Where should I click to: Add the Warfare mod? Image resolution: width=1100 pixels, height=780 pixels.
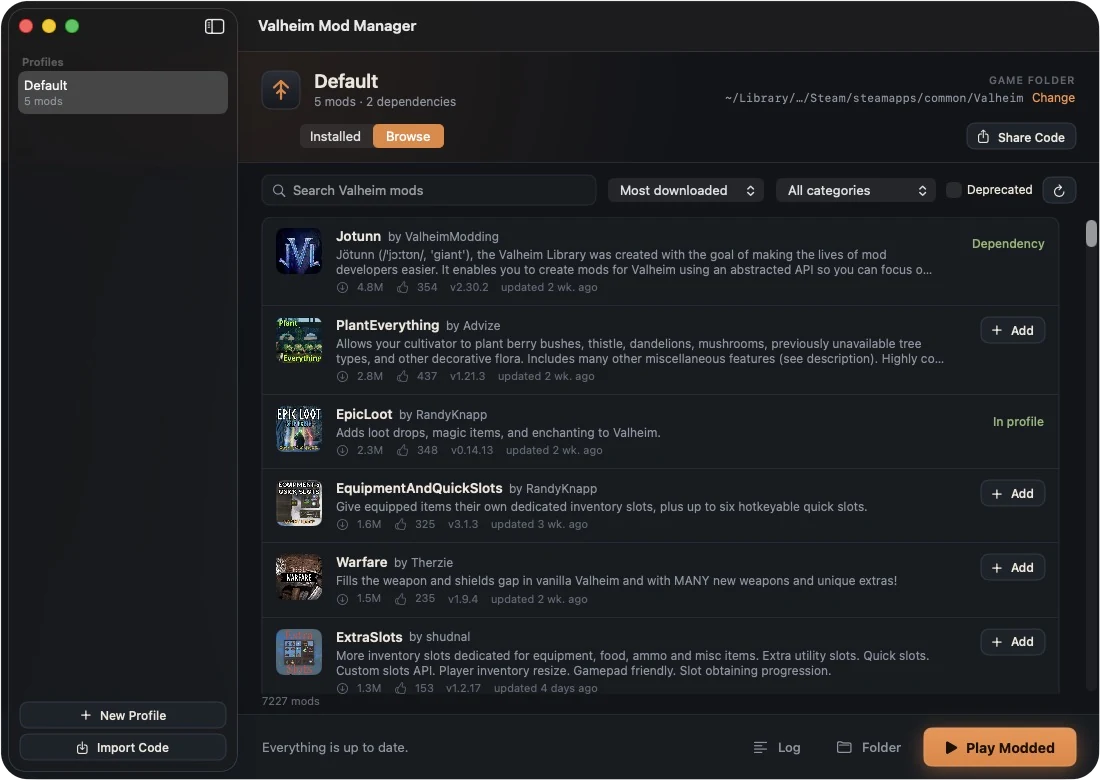point(1012,567)
